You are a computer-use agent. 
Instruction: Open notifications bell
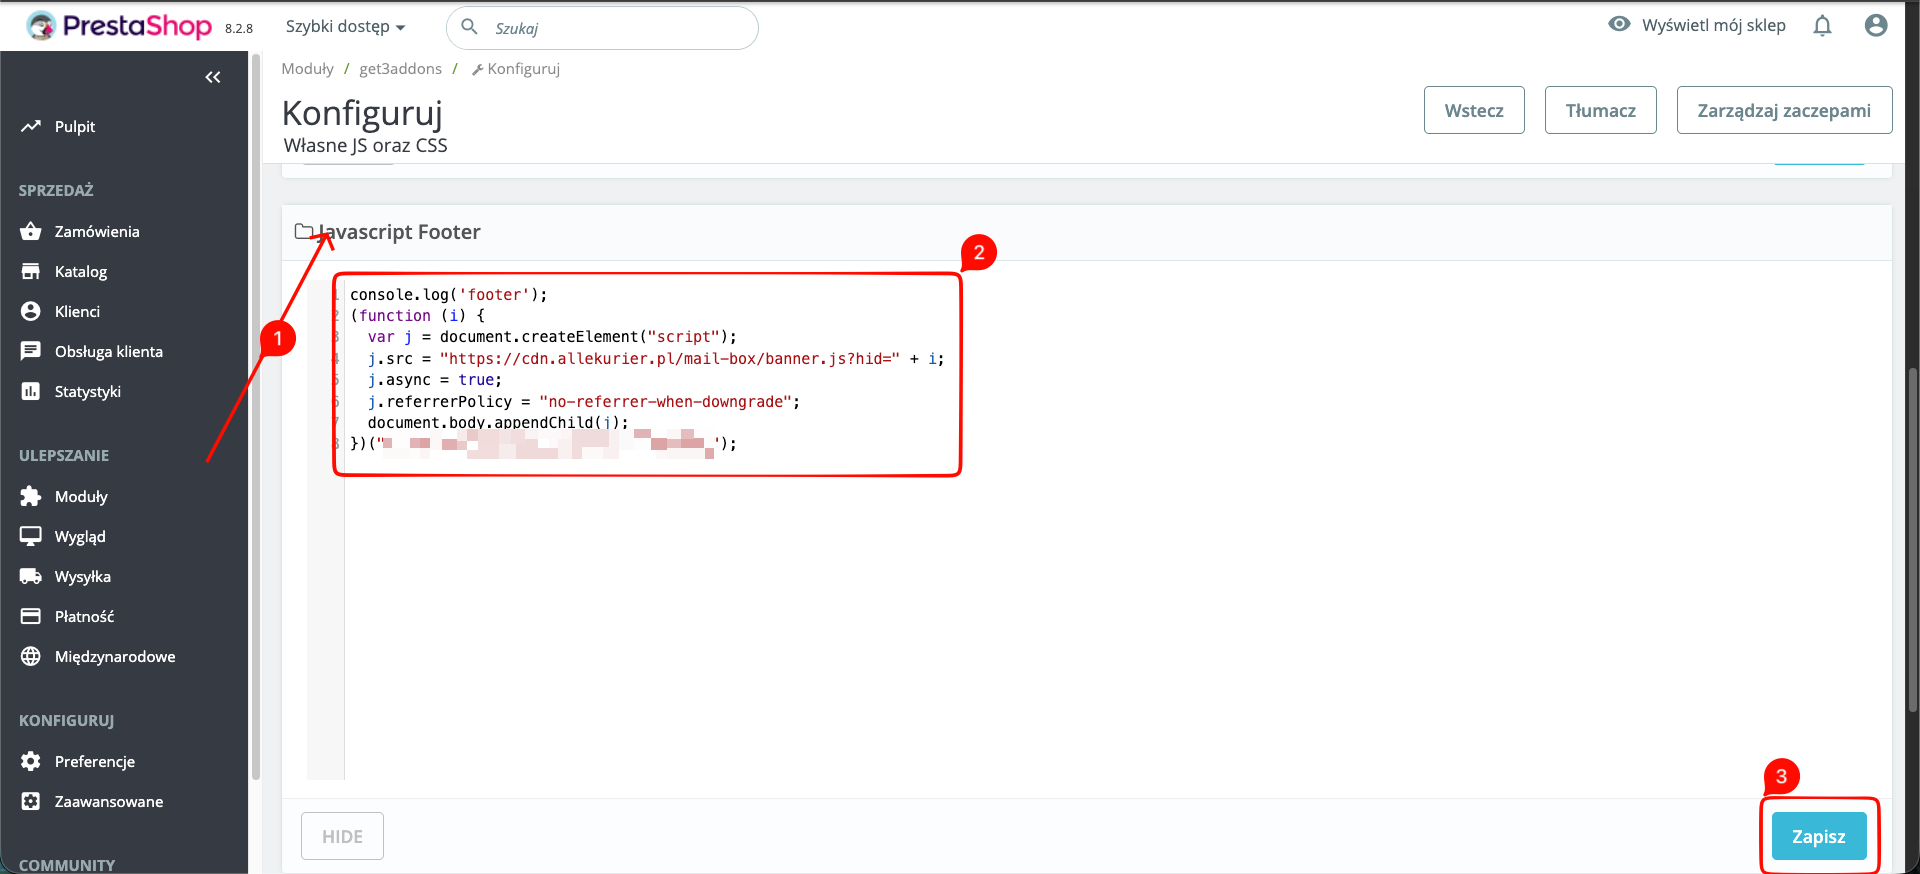(1822, 26)
